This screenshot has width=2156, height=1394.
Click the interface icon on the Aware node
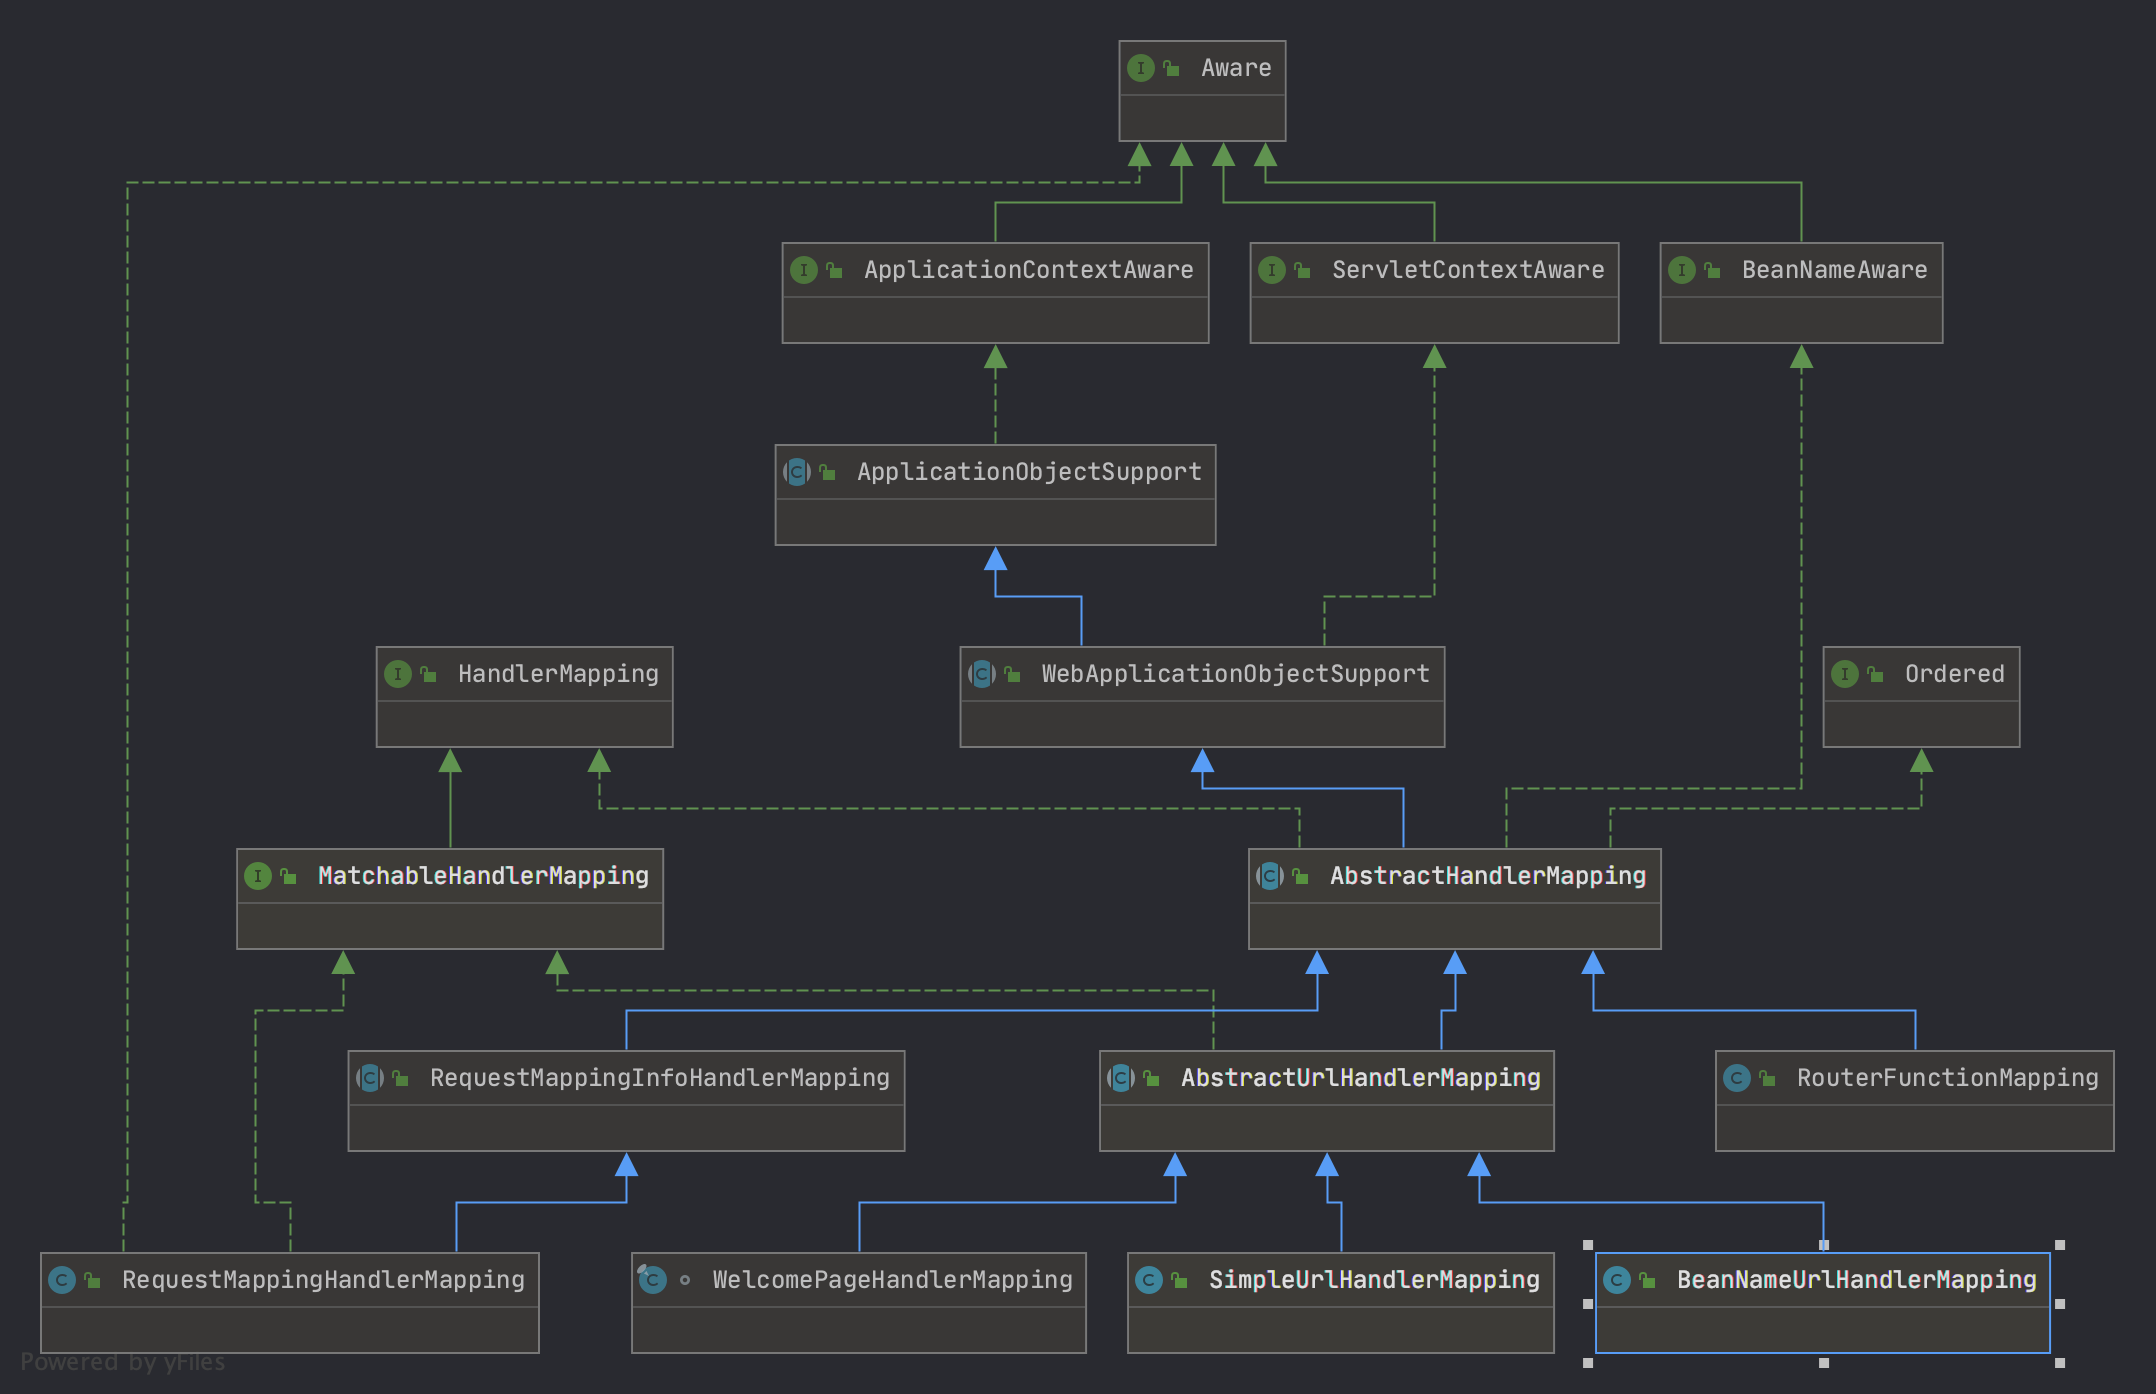coord(1140,68)
